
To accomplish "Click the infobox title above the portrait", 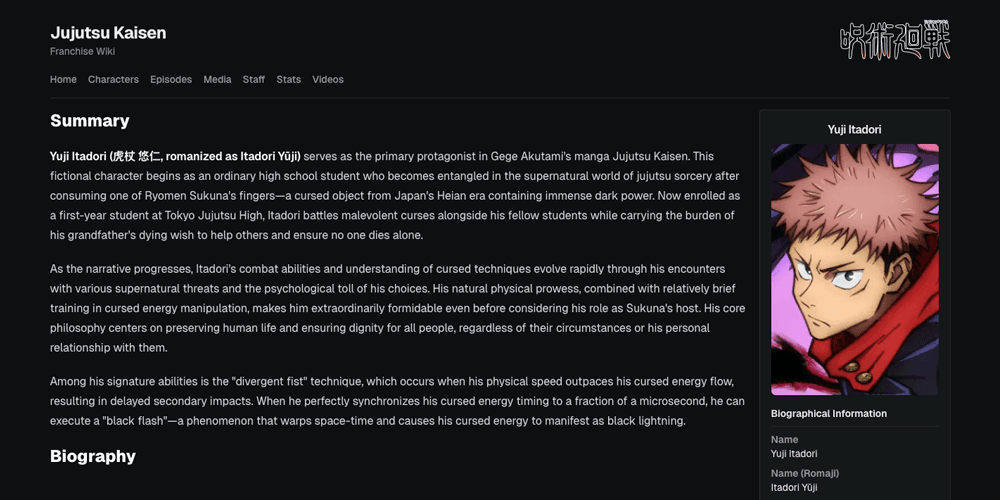I will pos(854,129).
